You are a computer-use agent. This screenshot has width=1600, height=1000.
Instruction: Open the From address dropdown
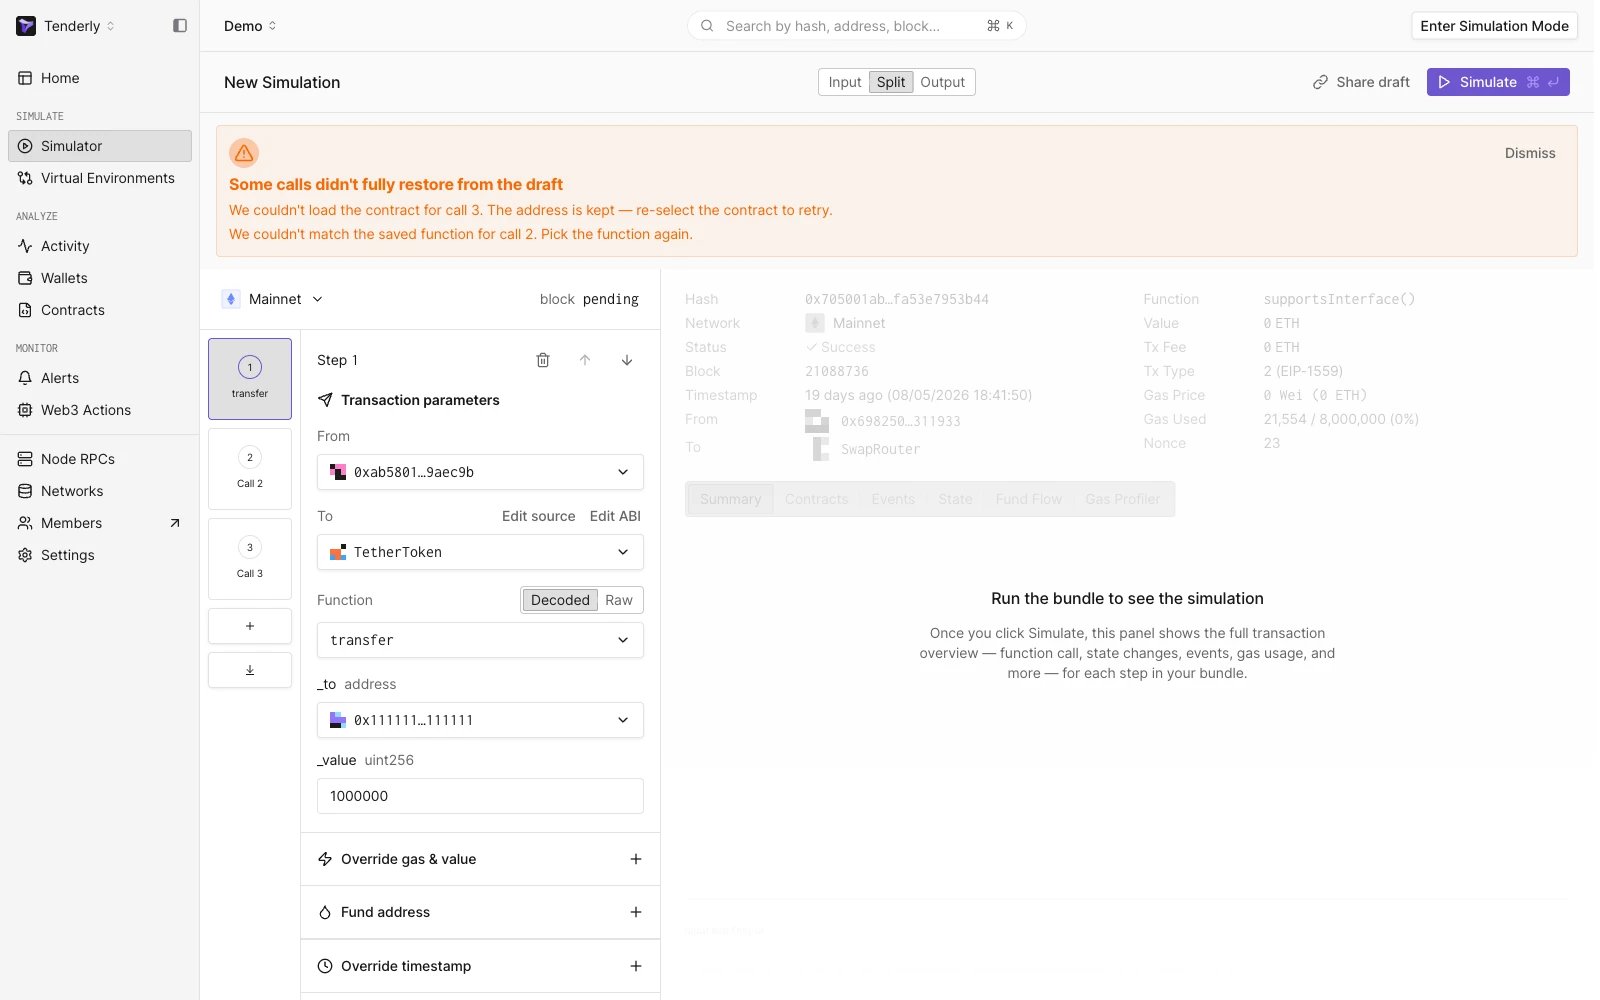pos(480,472)
